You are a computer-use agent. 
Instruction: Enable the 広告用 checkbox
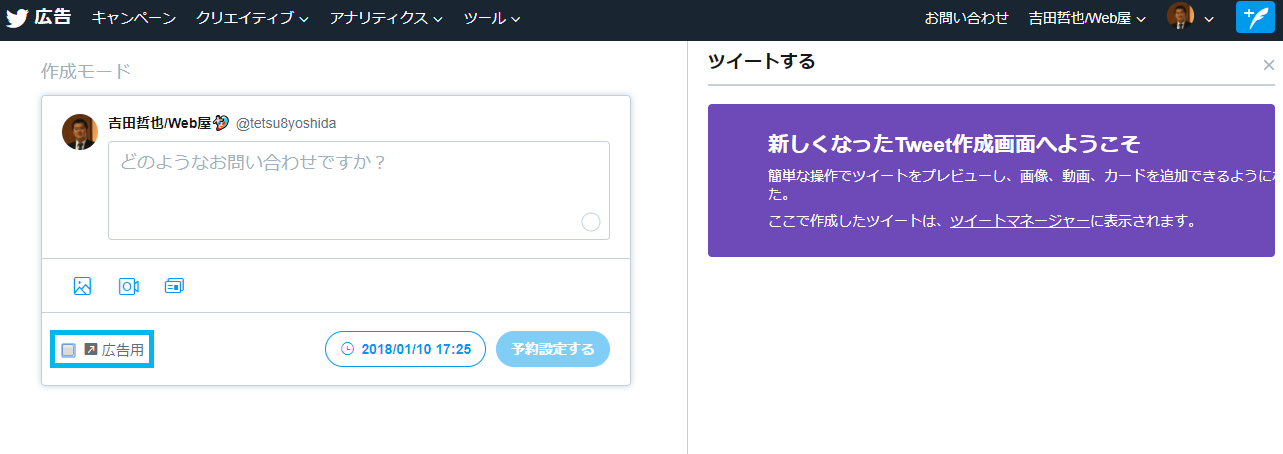[68, 350]
